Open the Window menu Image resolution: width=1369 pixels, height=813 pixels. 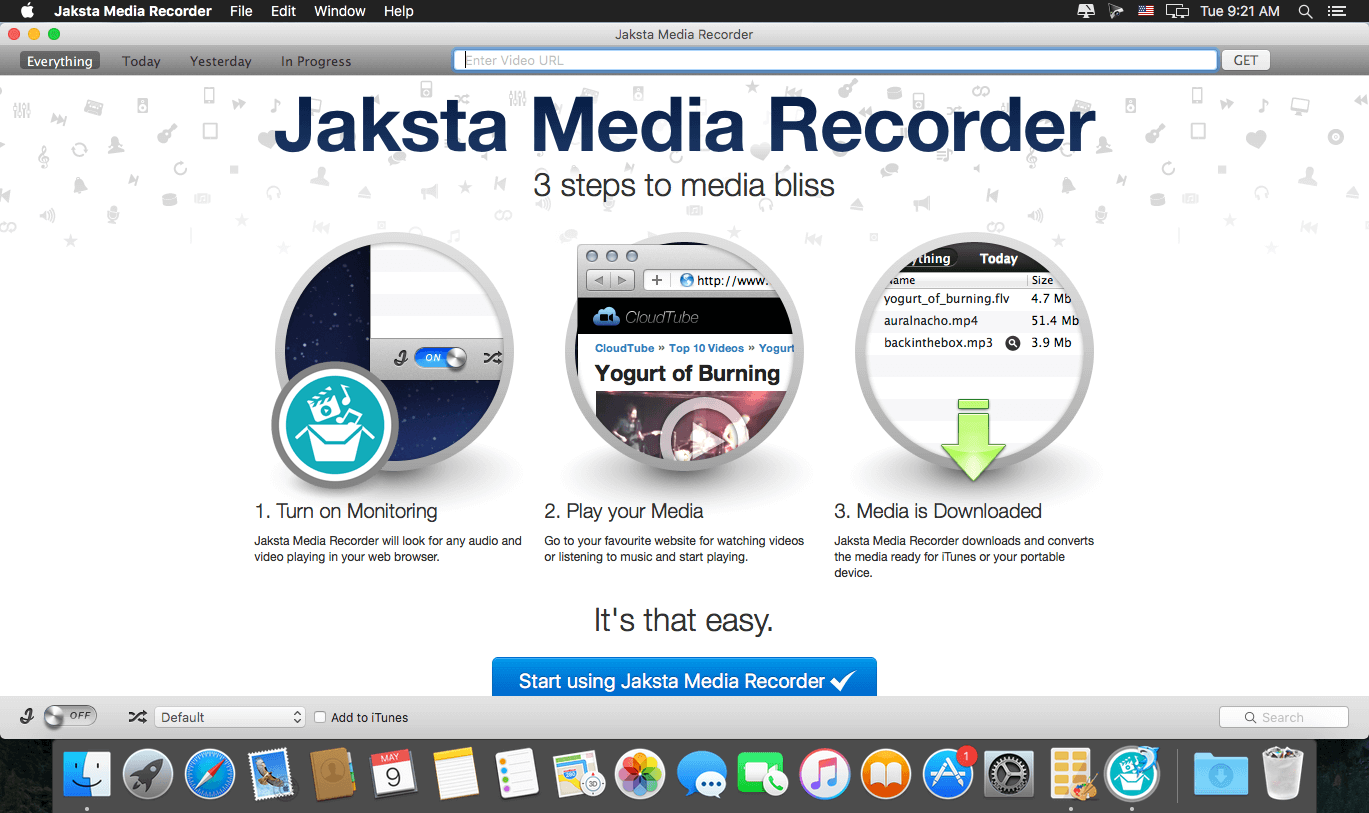pyautogui.click(x=340, y=11)
